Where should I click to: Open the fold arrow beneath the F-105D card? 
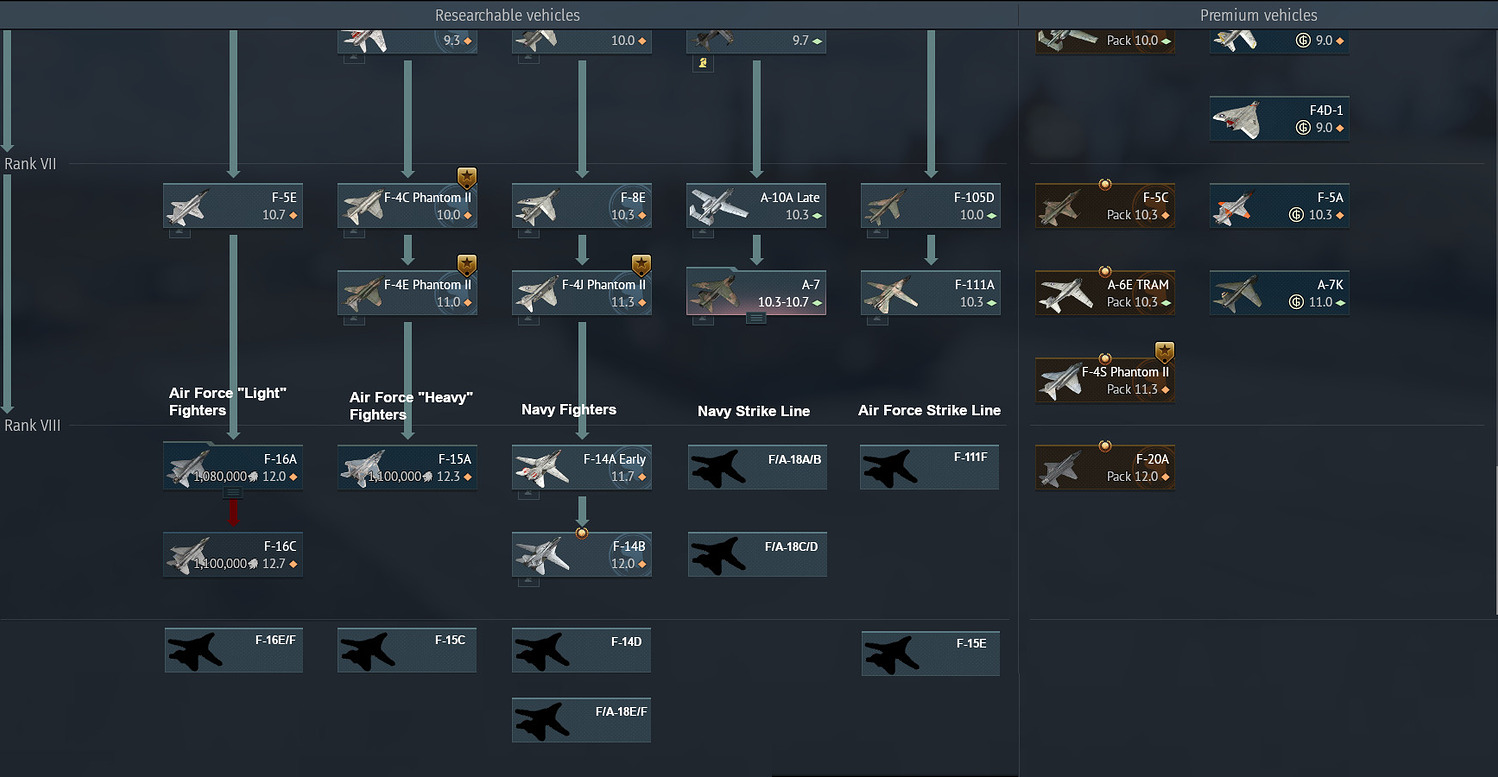point(877,231)
